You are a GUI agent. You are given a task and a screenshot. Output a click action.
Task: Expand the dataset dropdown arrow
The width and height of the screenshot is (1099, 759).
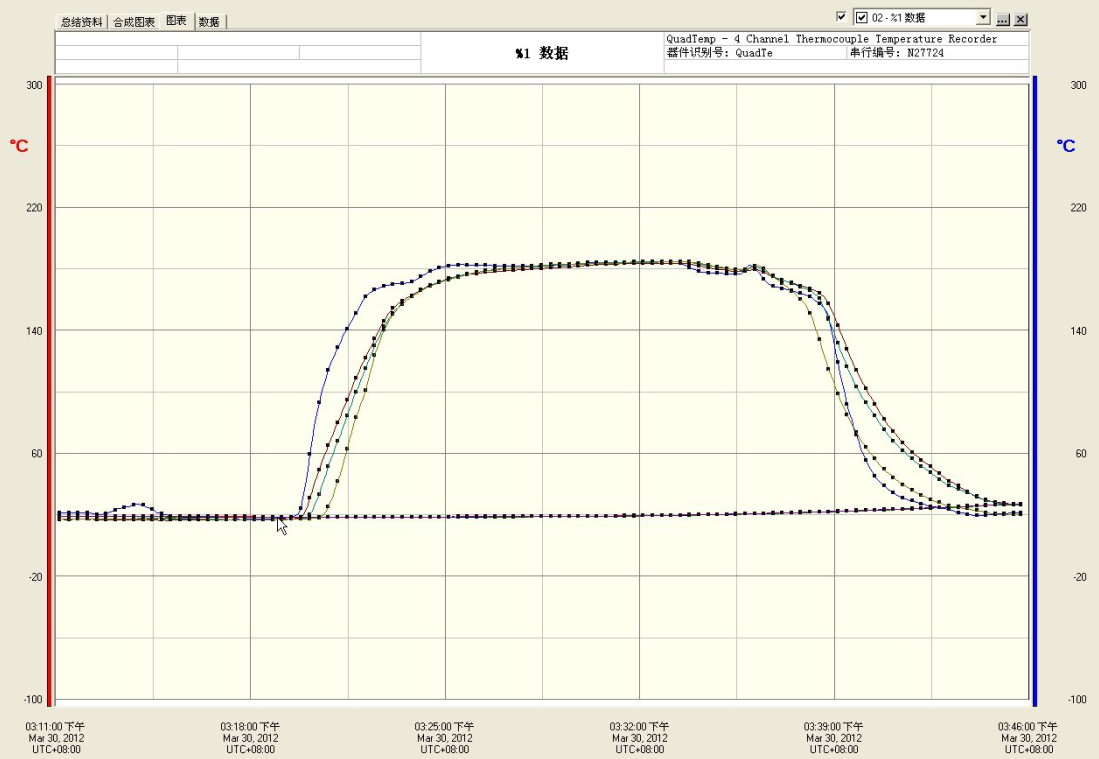pos(983,18)
